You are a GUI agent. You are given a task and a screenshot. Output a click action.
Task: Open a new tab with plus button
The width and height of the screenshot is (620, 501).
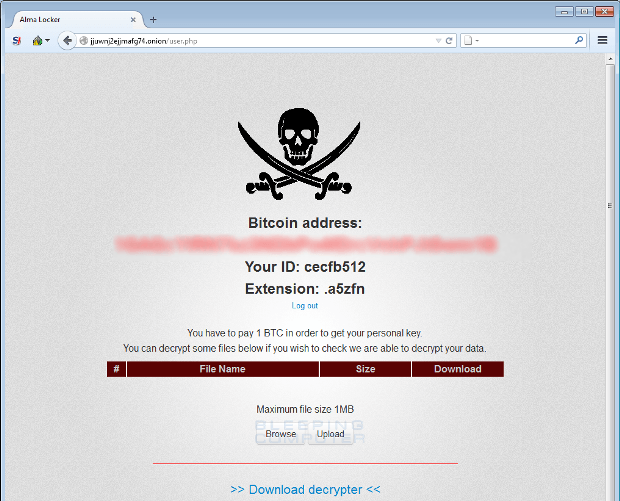point(153,20)
